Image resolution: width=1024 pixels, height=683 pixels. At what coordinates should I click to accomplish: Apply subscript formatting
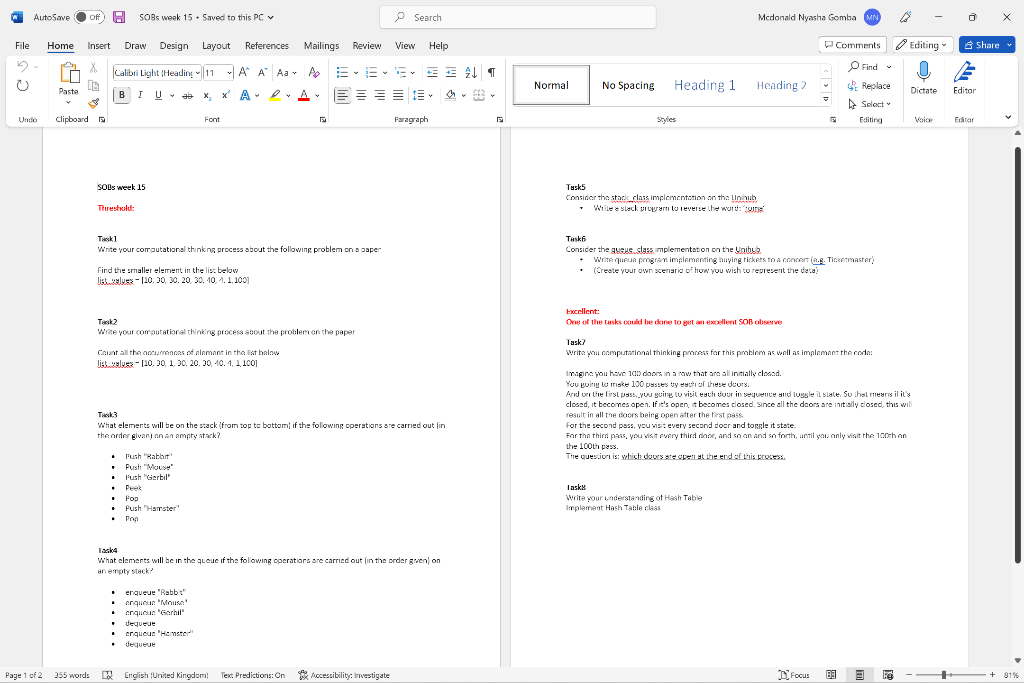pyautogui.click(x=207, y=95)
